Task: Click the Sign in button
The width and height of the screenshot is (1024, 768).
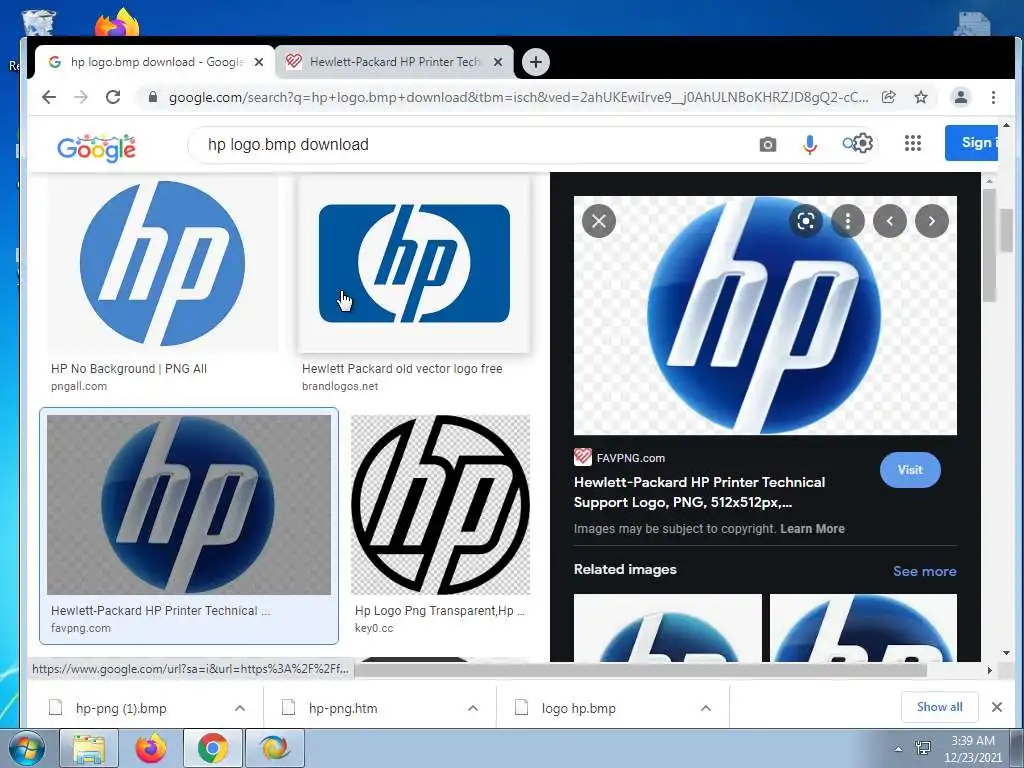Action: (971, 142)
